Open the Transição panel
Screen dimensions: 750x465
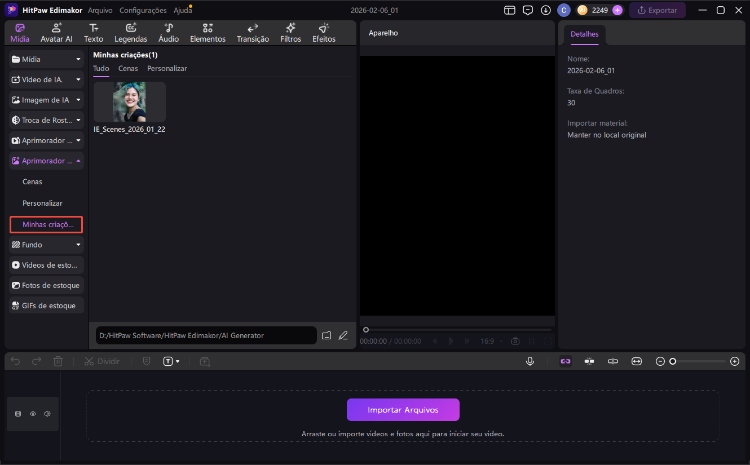pyautogui.click(x=253, y=33)
